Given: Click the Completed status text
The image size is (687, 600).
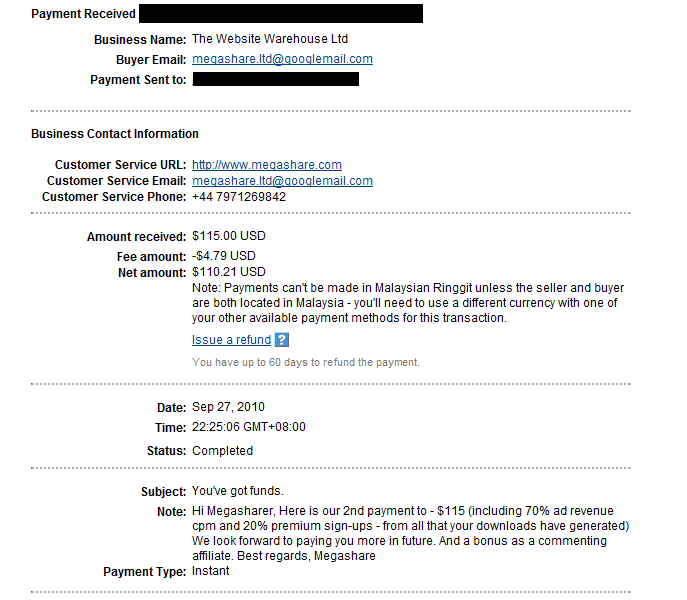Looking at the screenshot, I should click(222, 451).
